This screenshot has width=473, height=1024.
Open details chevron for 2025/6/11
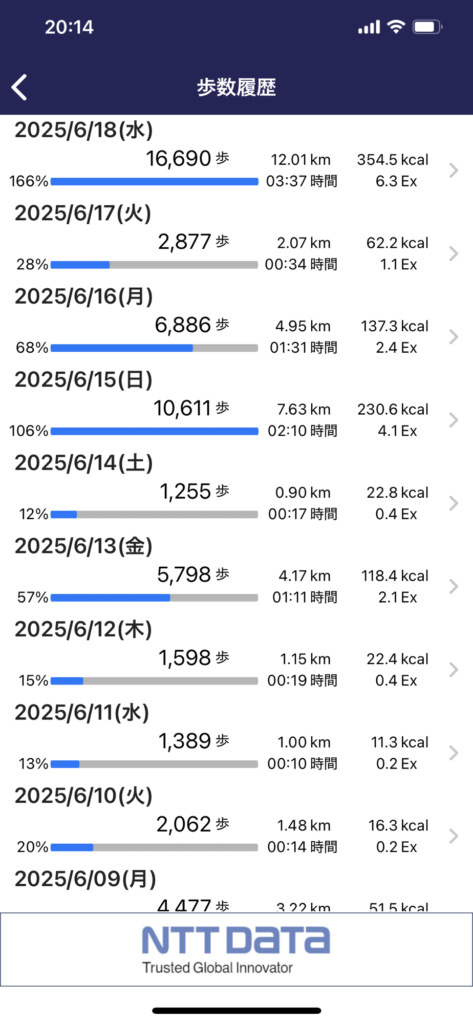[454, 753]
